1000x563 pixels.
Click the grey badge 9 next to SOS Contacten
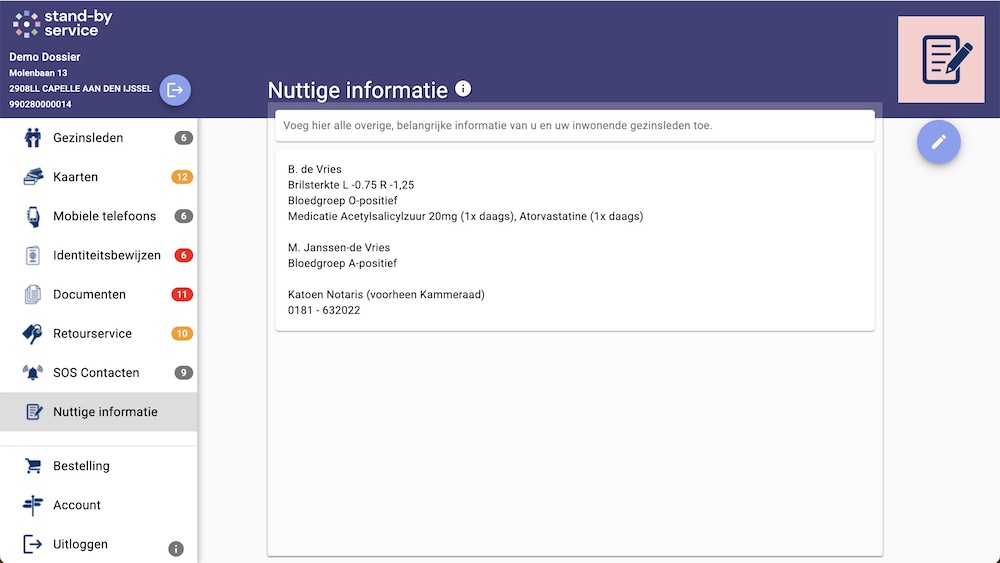point(184,372)
